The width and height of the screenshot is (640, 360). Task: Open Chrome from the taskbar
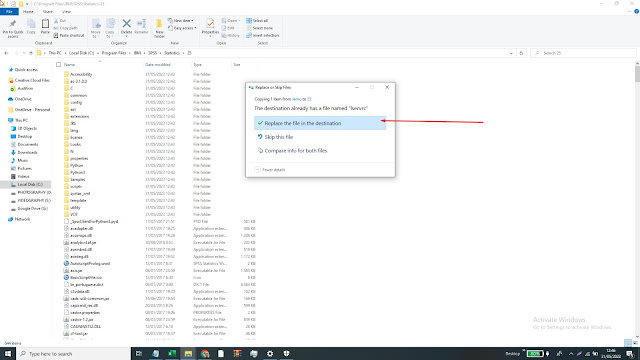(x=205, y=353)
